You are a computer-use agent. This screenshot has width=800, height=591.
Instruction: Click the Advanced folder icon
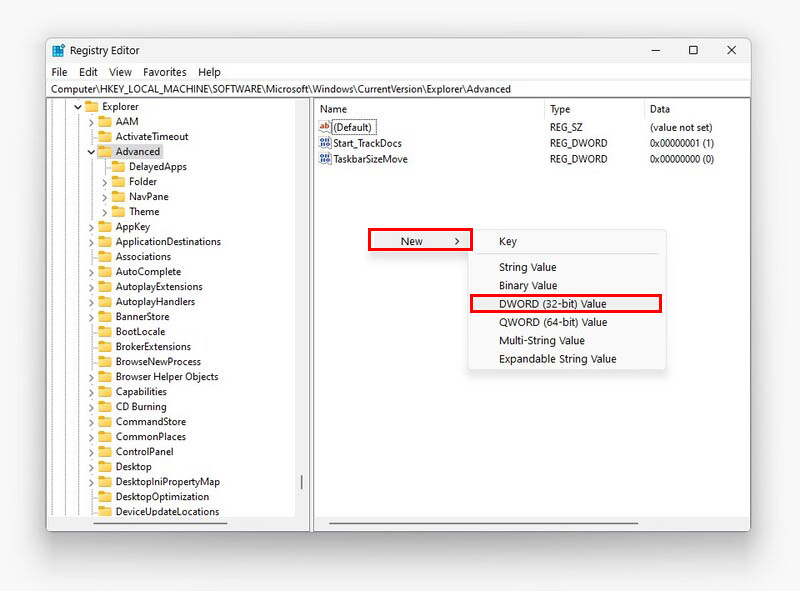[105, 152]
